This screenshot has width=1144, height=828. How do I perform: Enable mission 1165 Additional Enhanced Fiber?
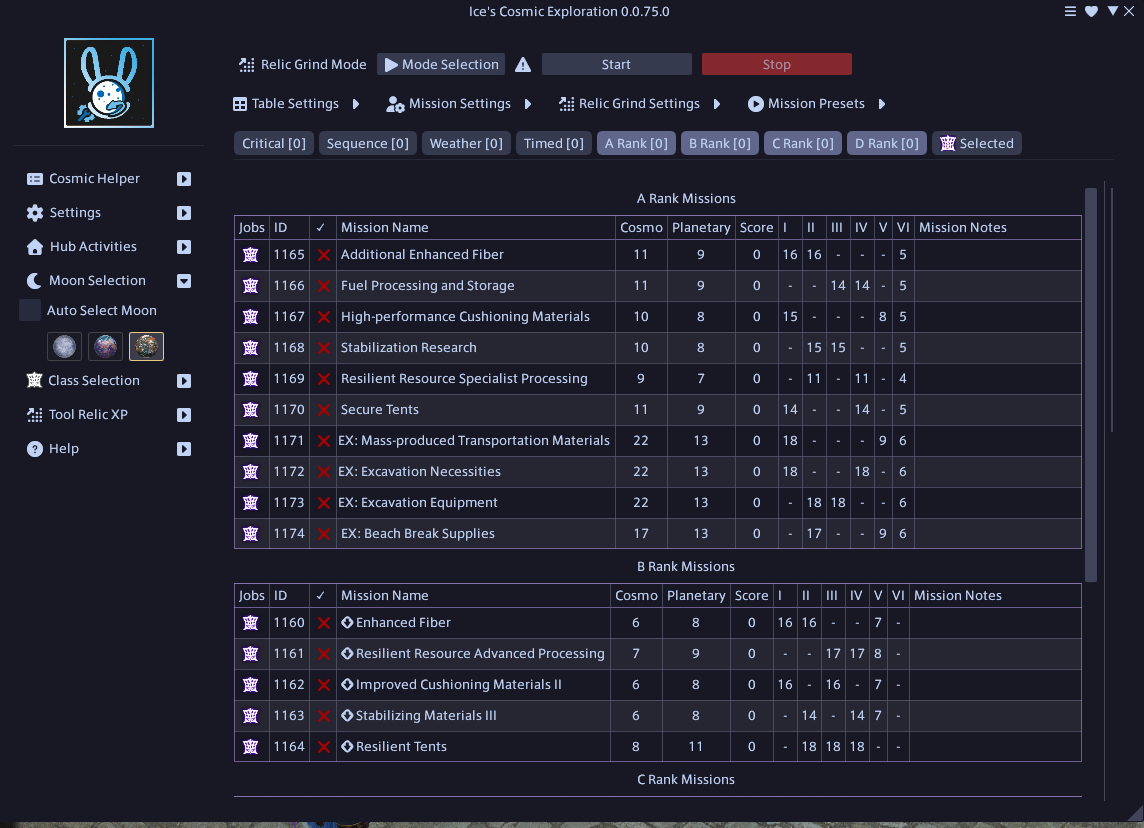click(323, 255)
